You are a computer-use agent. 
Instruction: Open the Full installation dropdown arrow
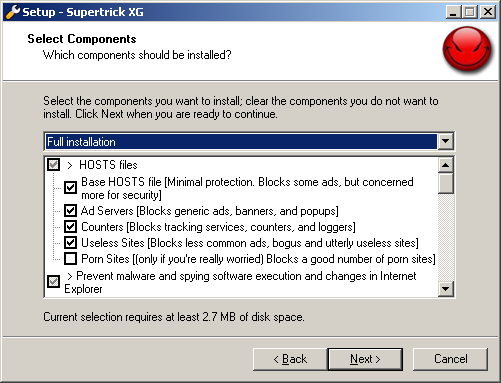pyautogui.click(x=445, y=141)
